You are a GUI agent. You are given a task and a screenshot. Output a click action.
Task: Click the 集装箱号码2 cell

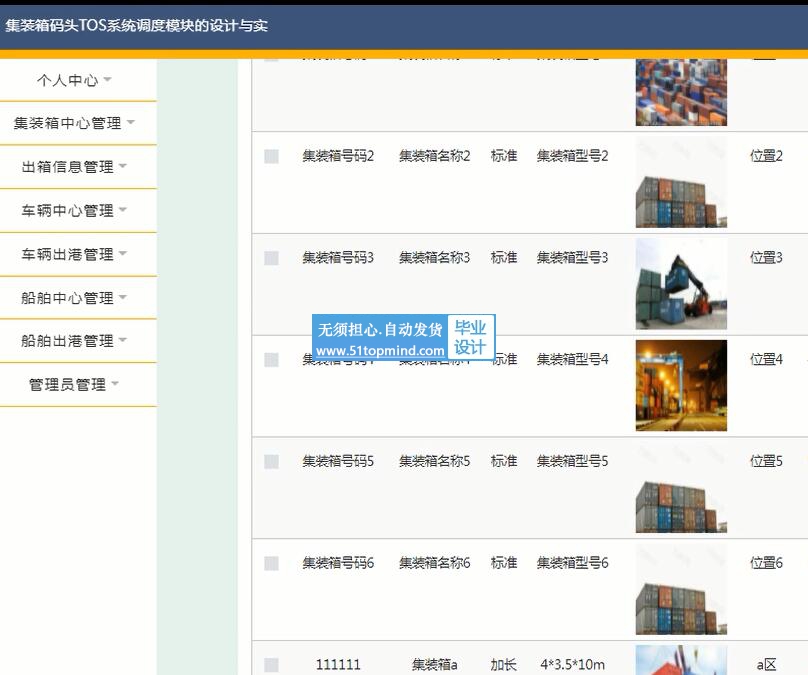[338, 156]
